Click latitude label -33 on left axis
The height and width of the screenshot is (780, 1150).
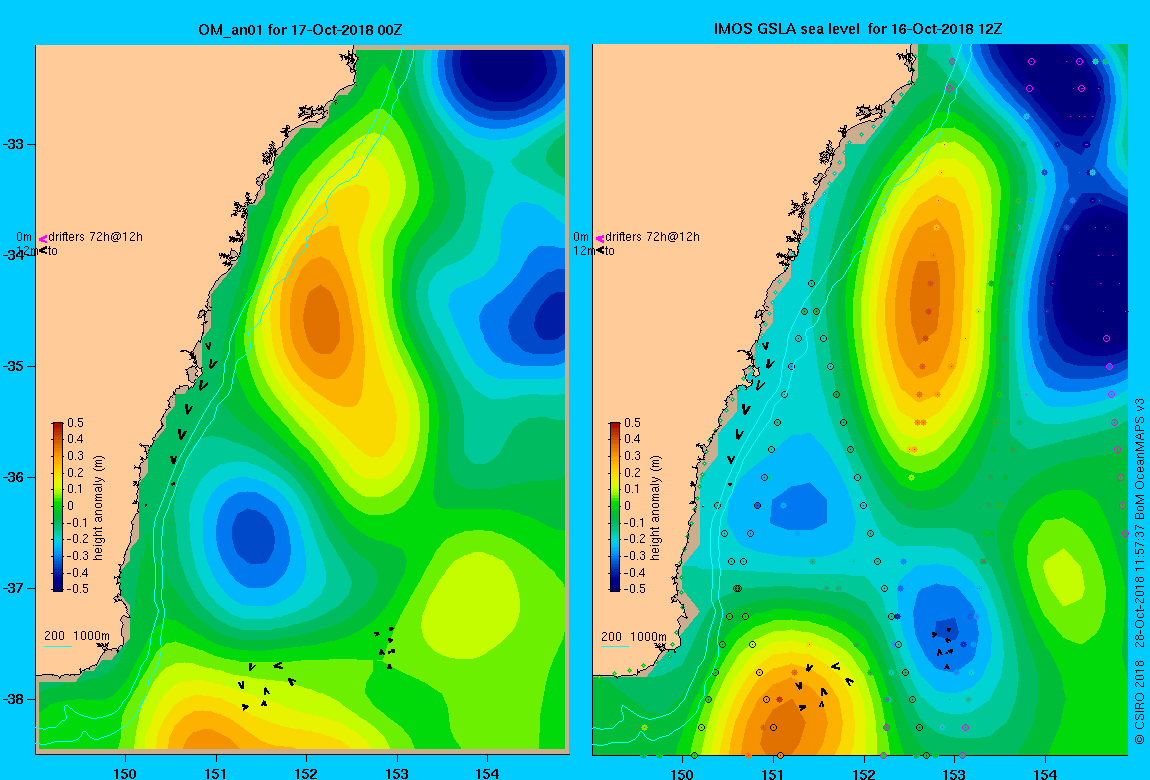14,144
